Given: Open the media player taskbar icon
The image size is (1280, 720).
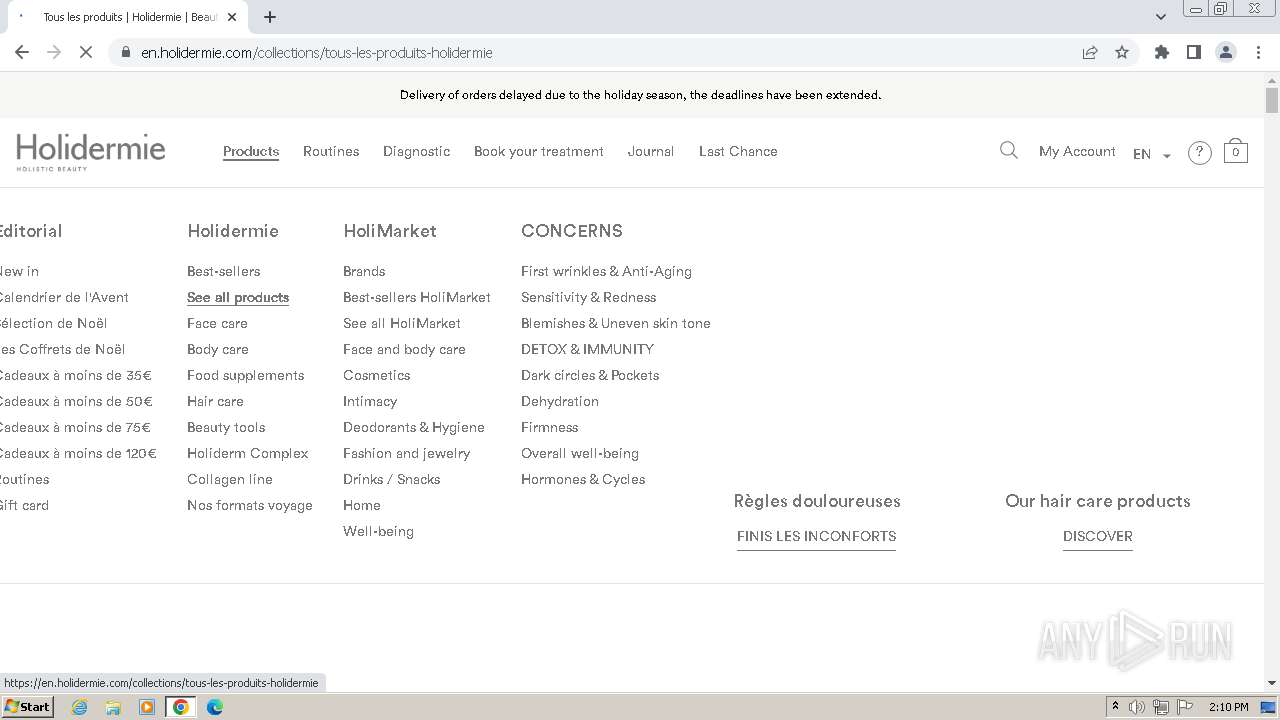Looking at the screenshot, I should coord(147,707).
